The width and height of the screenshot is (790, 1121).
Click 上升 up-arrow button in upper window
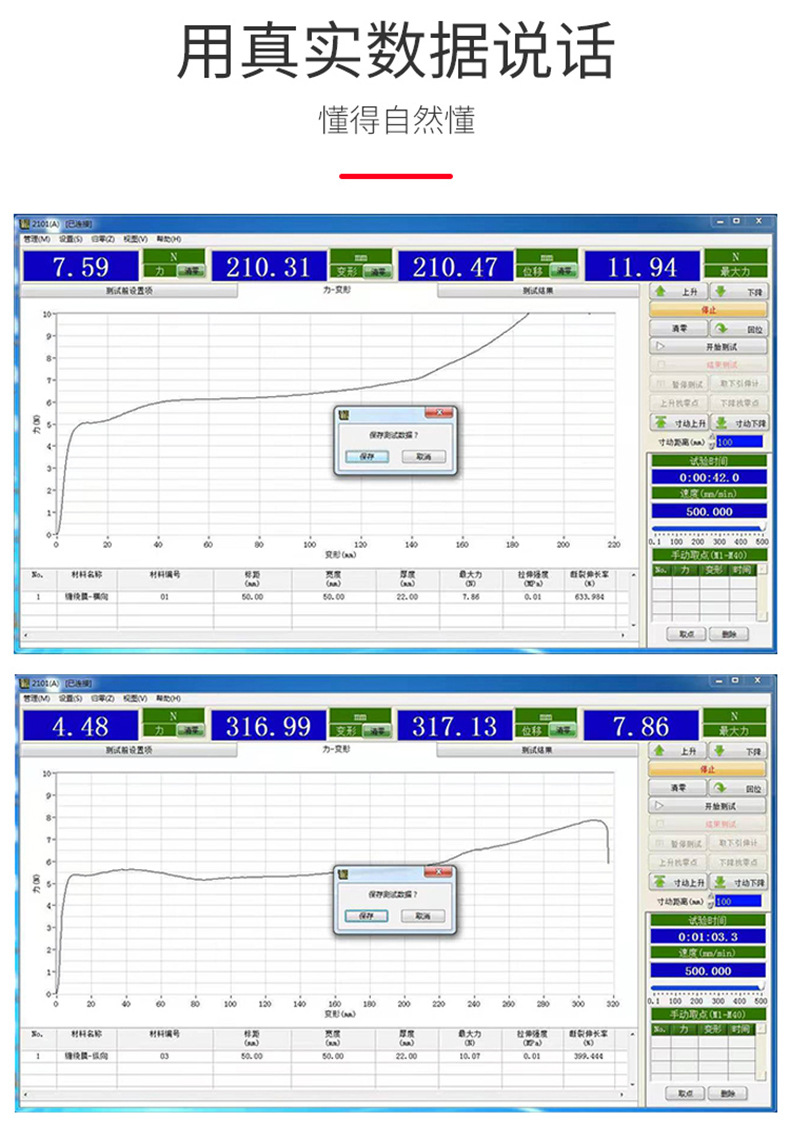[678, 291]
